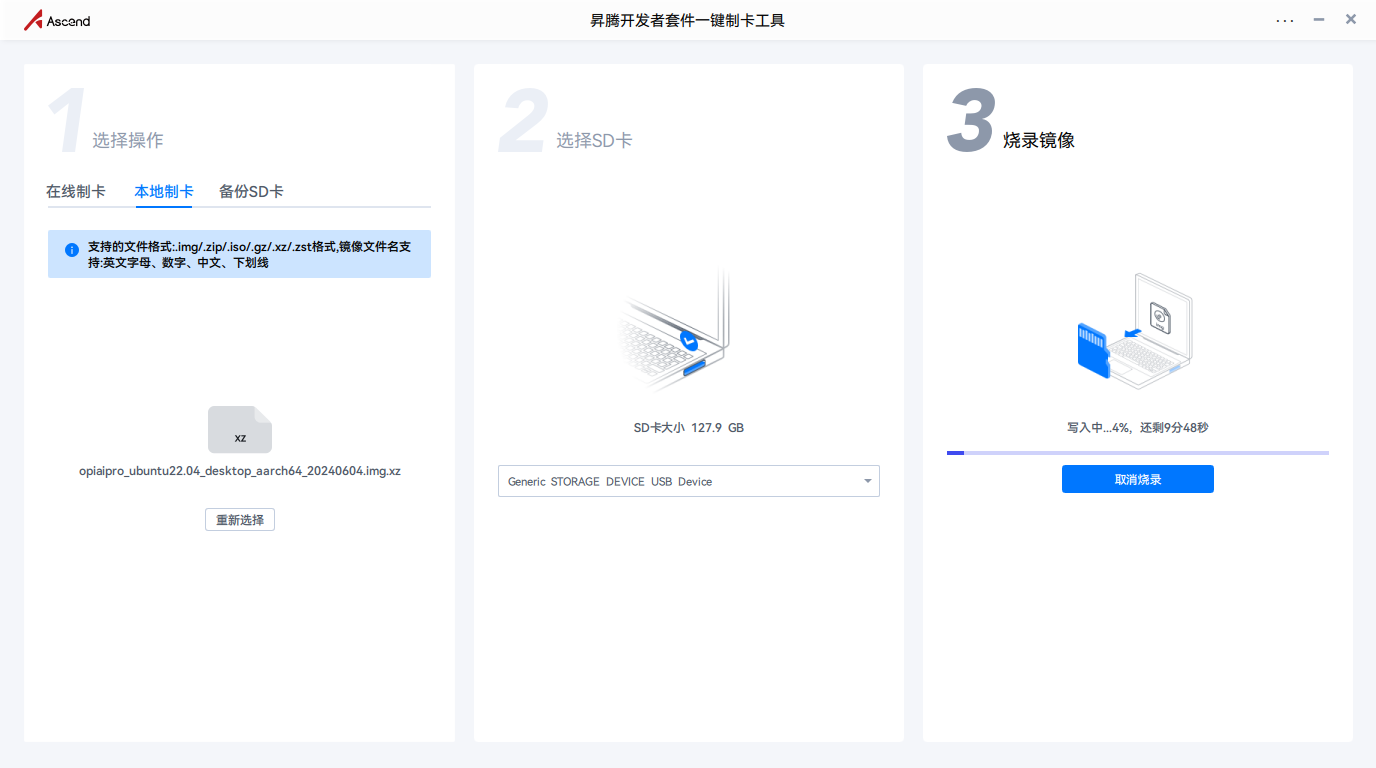Click the image-writing progress bar
The image size is (1376, 768).
click(1138, 453)
